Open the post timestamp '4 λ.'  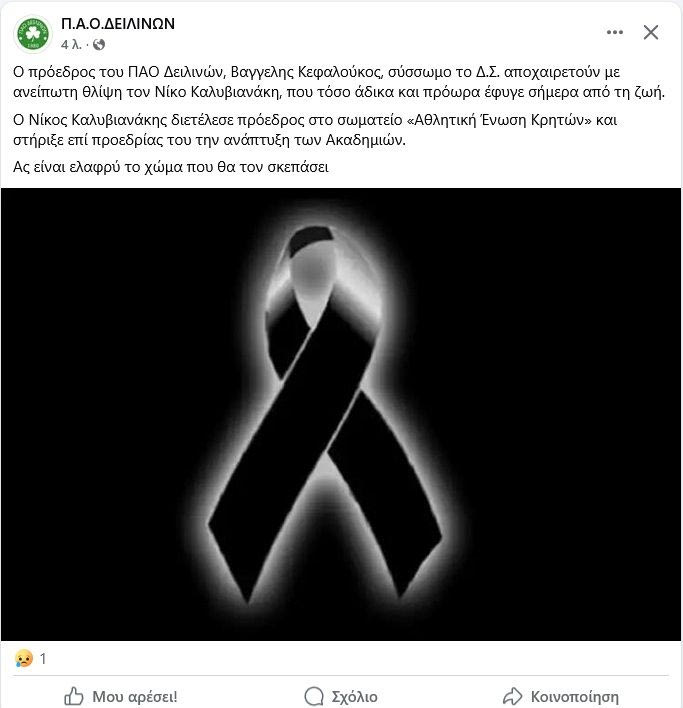[71, 44]
